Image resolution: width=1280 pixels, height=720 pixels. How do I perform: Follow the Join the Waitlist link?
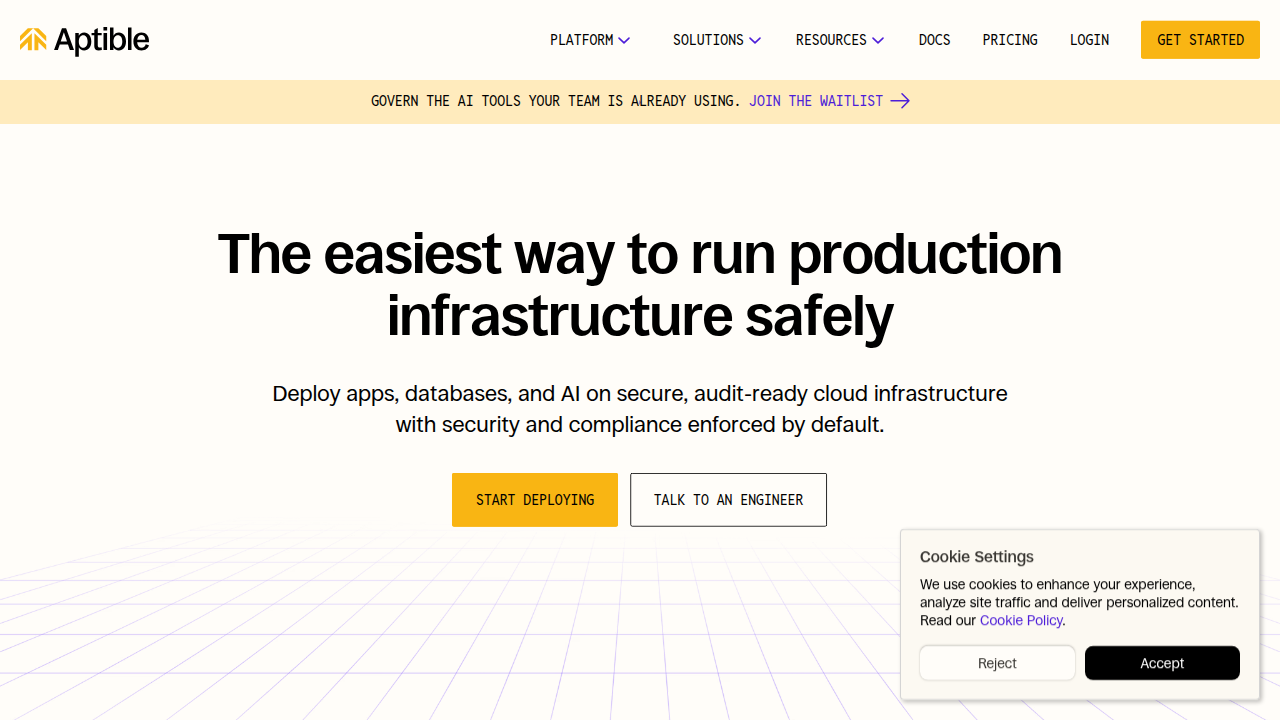click(x=816, y=101)
